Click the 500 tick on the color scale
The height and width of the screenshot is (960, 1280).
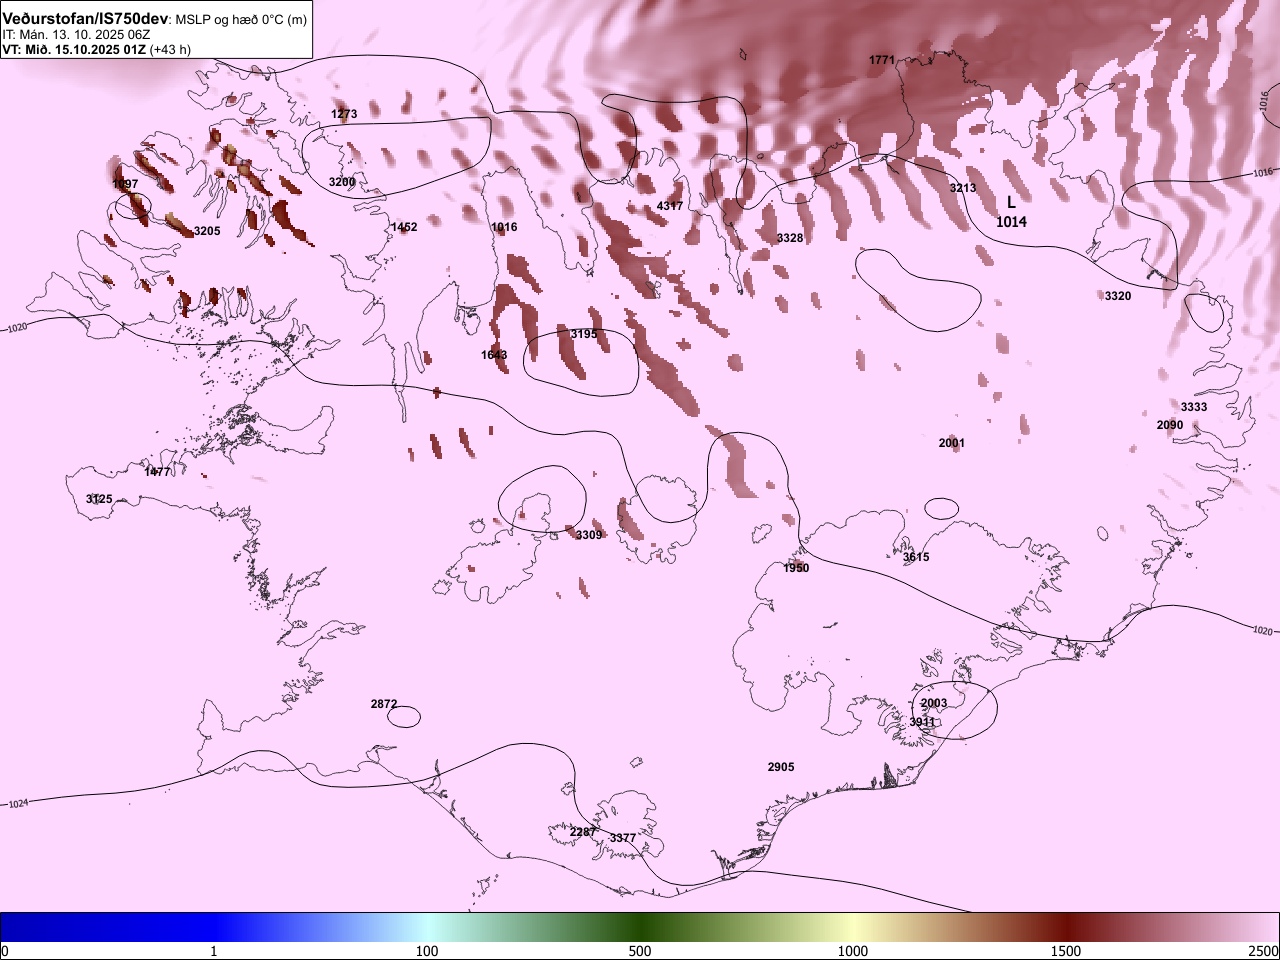coord(640,951)
